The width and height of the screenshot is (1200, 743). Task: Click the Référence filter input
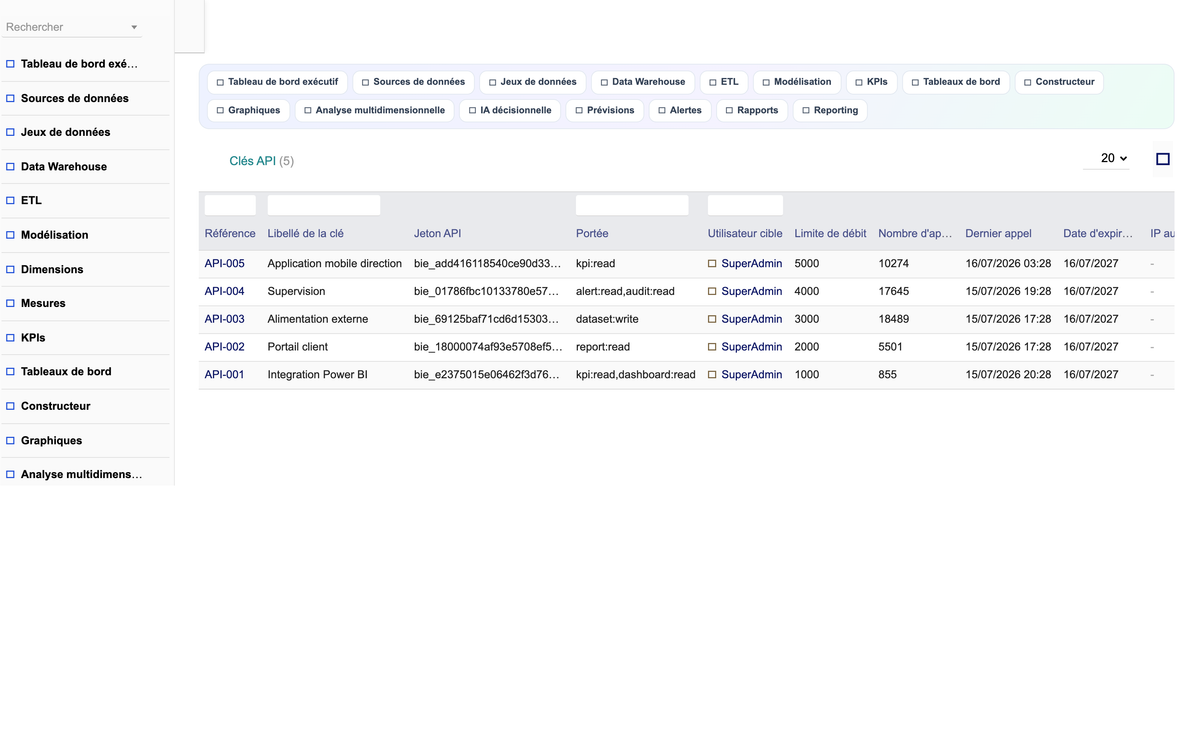point(230,205)
